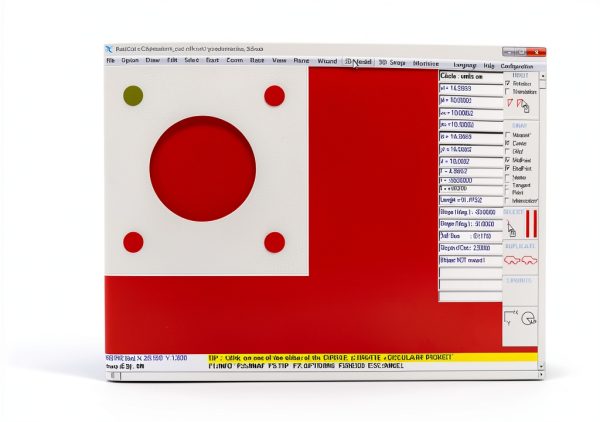This screenshot has width=600, height=422.
Task: Click the circle icon beside the XY axis
Action: [x=528, y=318]
